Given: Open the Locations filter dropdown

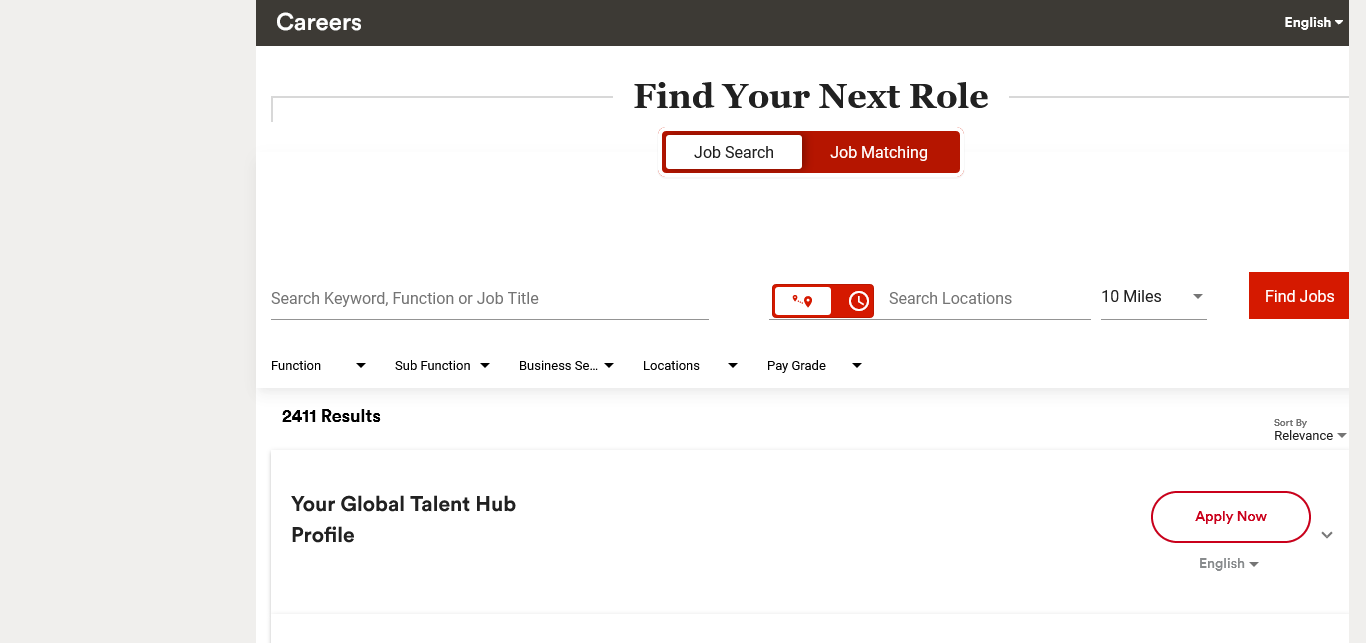Looking at the screenshot, I should coord(690,366).
